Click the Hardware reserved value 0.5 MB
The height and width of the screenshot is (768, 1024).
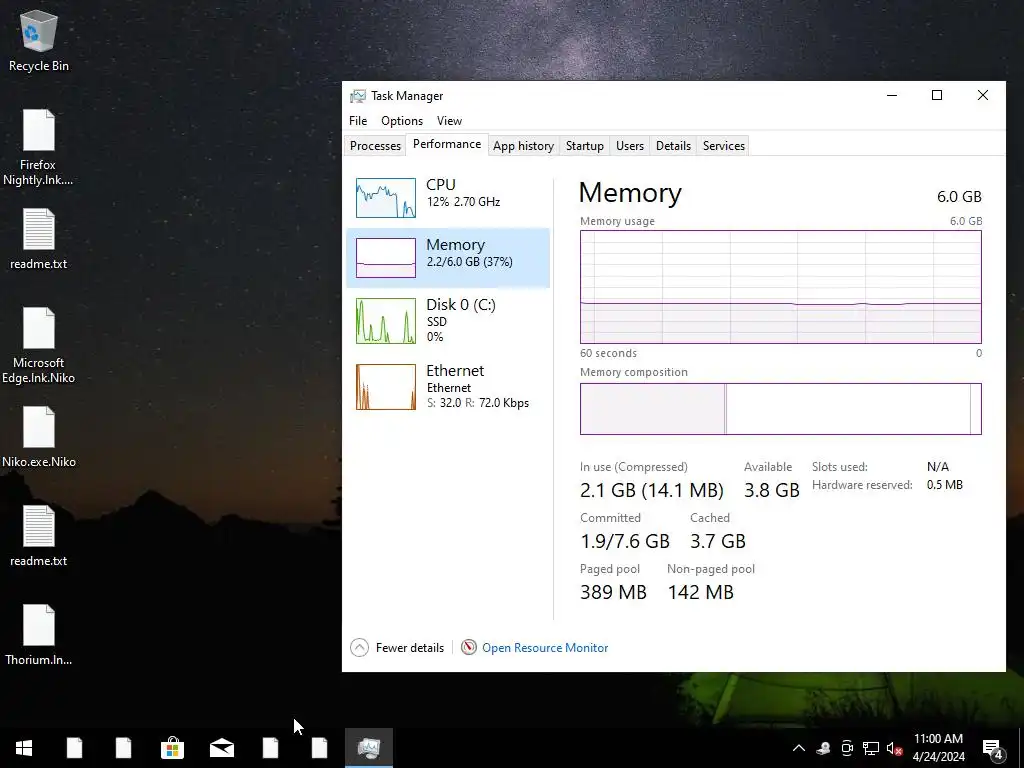(x=944, y=485)
